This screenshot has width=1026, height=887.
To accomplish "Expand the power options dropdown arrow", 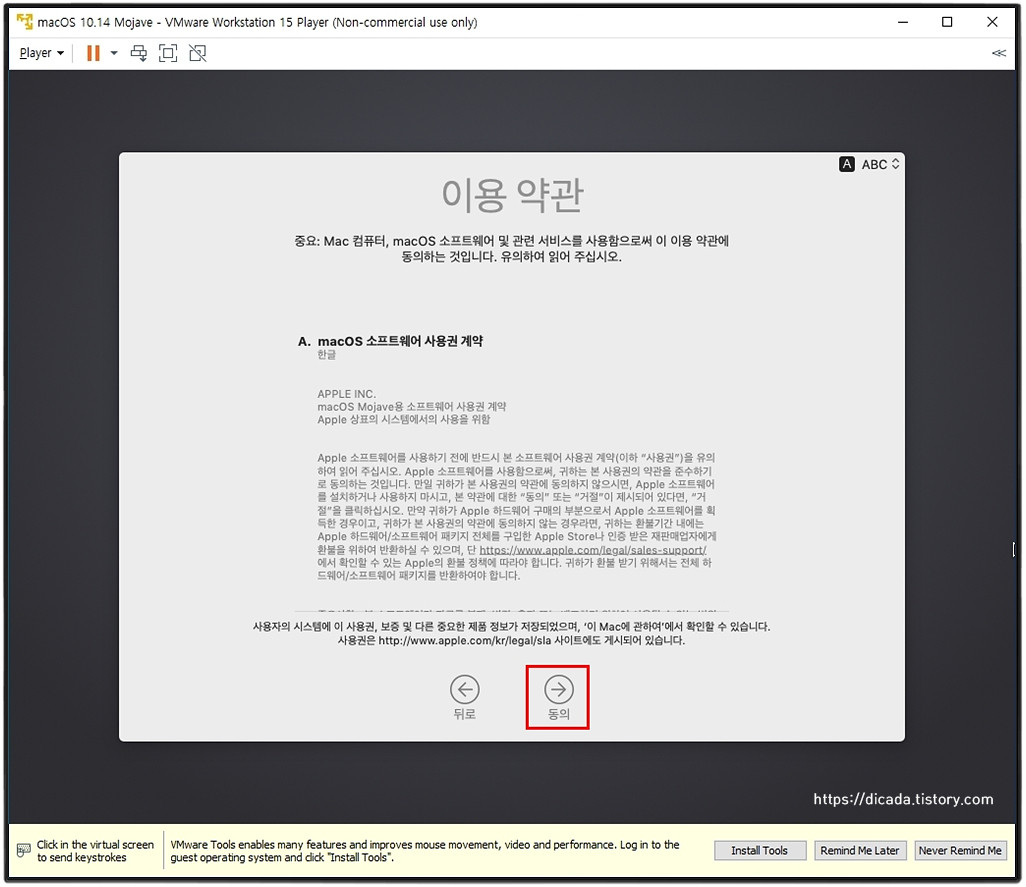I will pos(114,53).
